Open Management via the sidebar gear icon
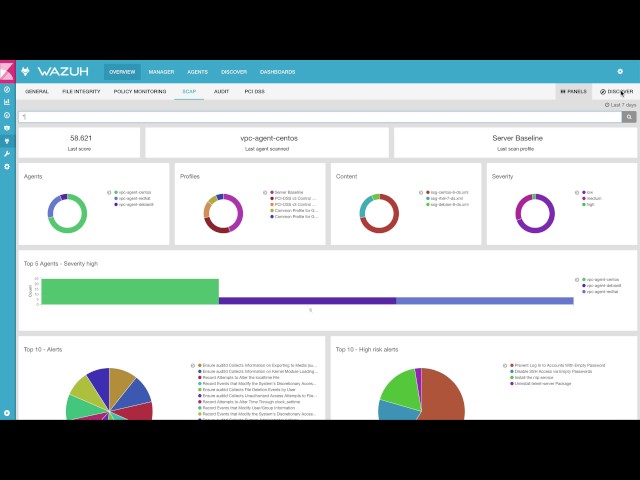The height and width of the screenshot is (480, 640). click(x=7, y=167)
